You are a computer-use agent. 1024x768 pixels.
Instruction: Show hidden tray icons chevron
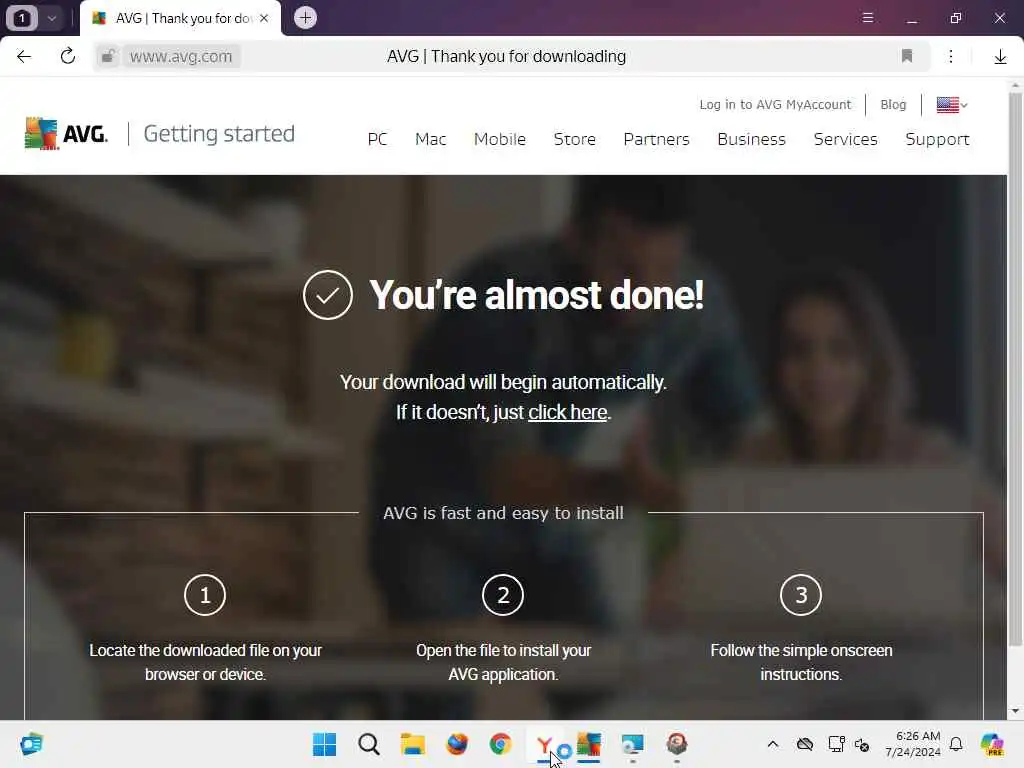[773, 744]
